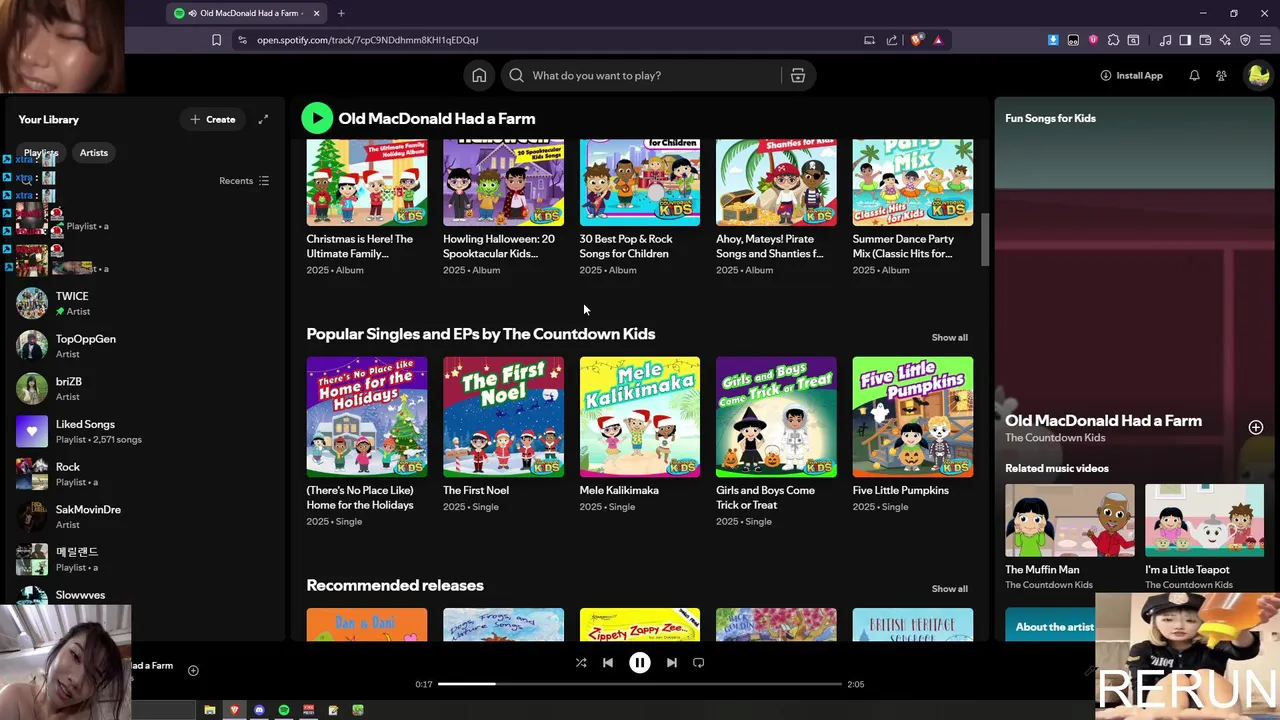The width and height of the screenshot is (1280, 720).
Task: Go to the previous track
Action: pos(607,662)
